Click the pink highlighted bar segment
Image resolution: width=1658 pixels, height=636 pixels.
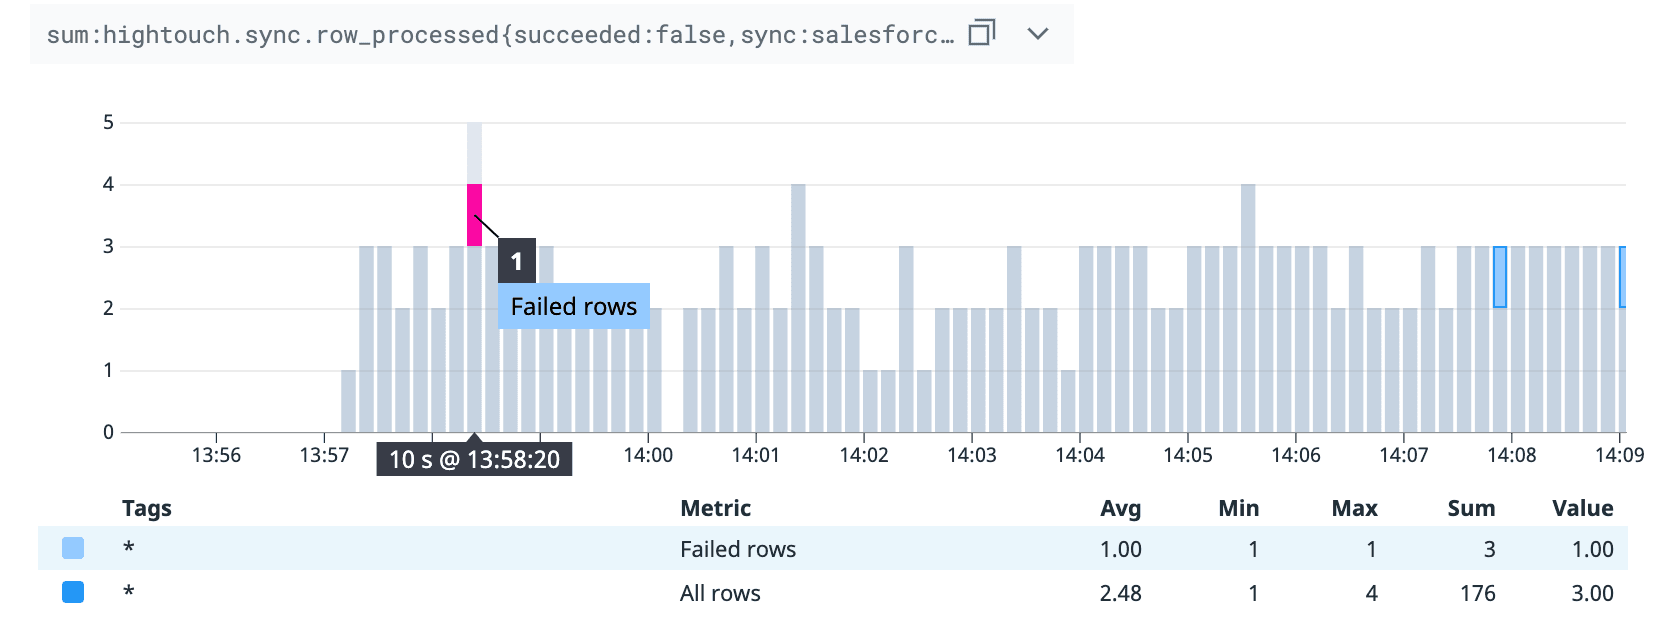click(474, 215)
